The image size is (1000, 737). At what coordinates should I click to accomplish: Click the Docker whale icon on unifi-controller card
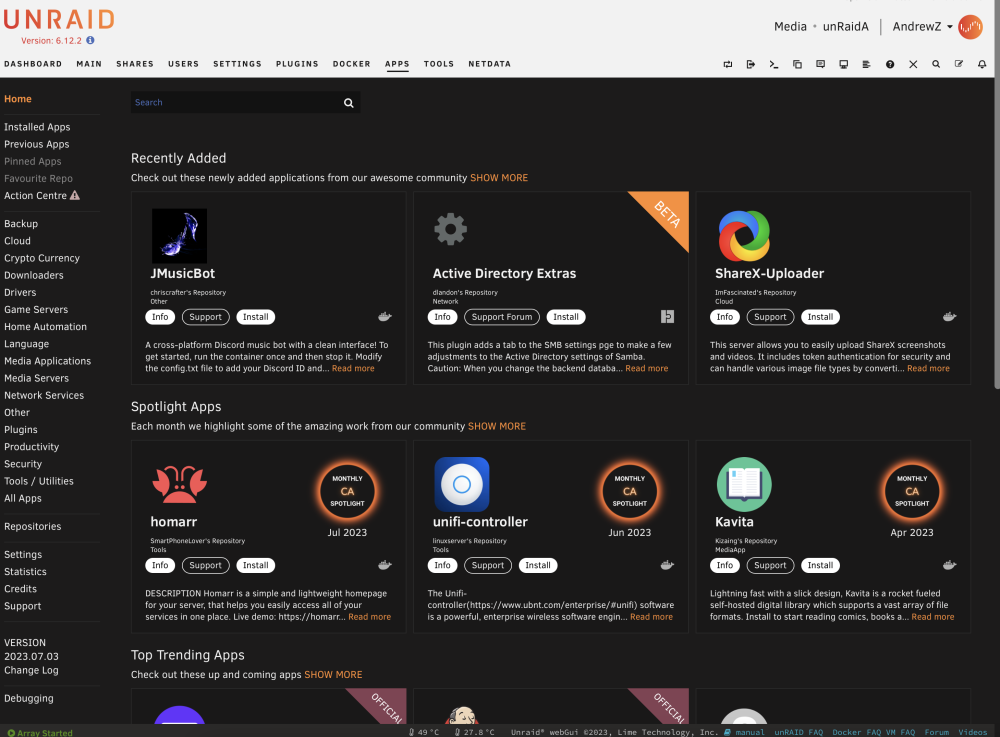coord(667,565)
